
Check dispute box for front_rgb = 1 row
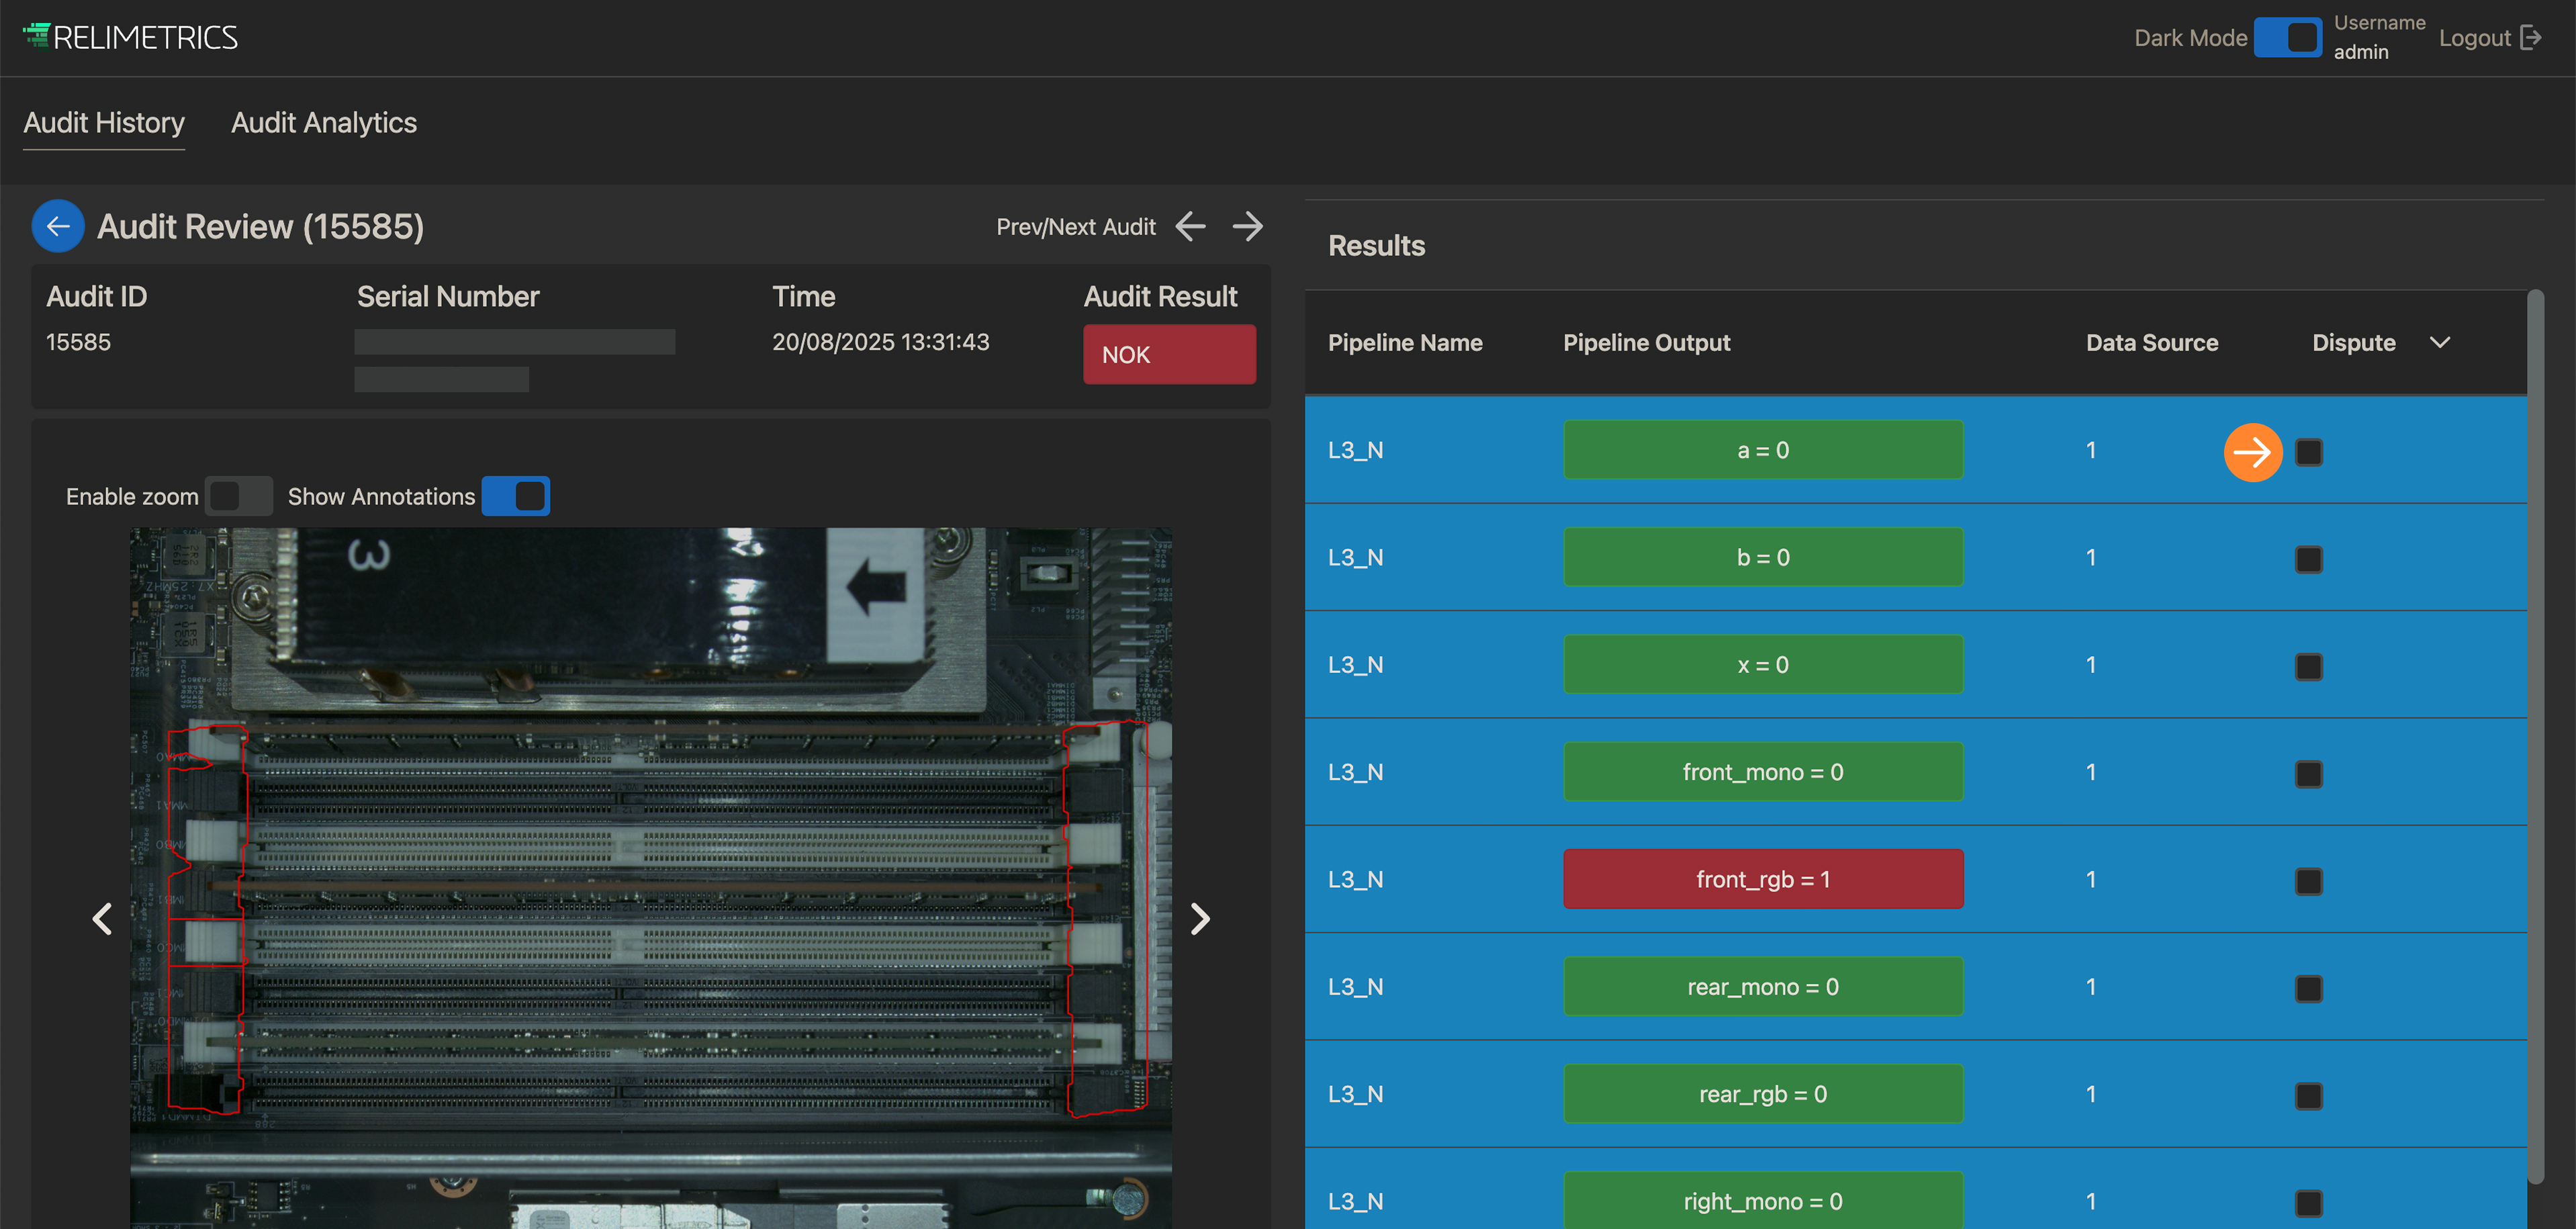pyautogui.click(x=2308, y=881)
